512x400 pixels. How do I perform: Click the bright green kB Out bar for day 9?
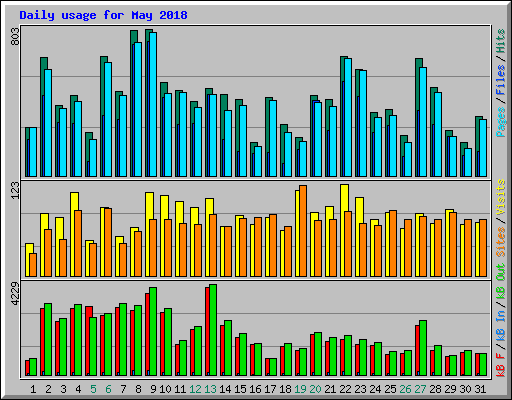(153, 332)
